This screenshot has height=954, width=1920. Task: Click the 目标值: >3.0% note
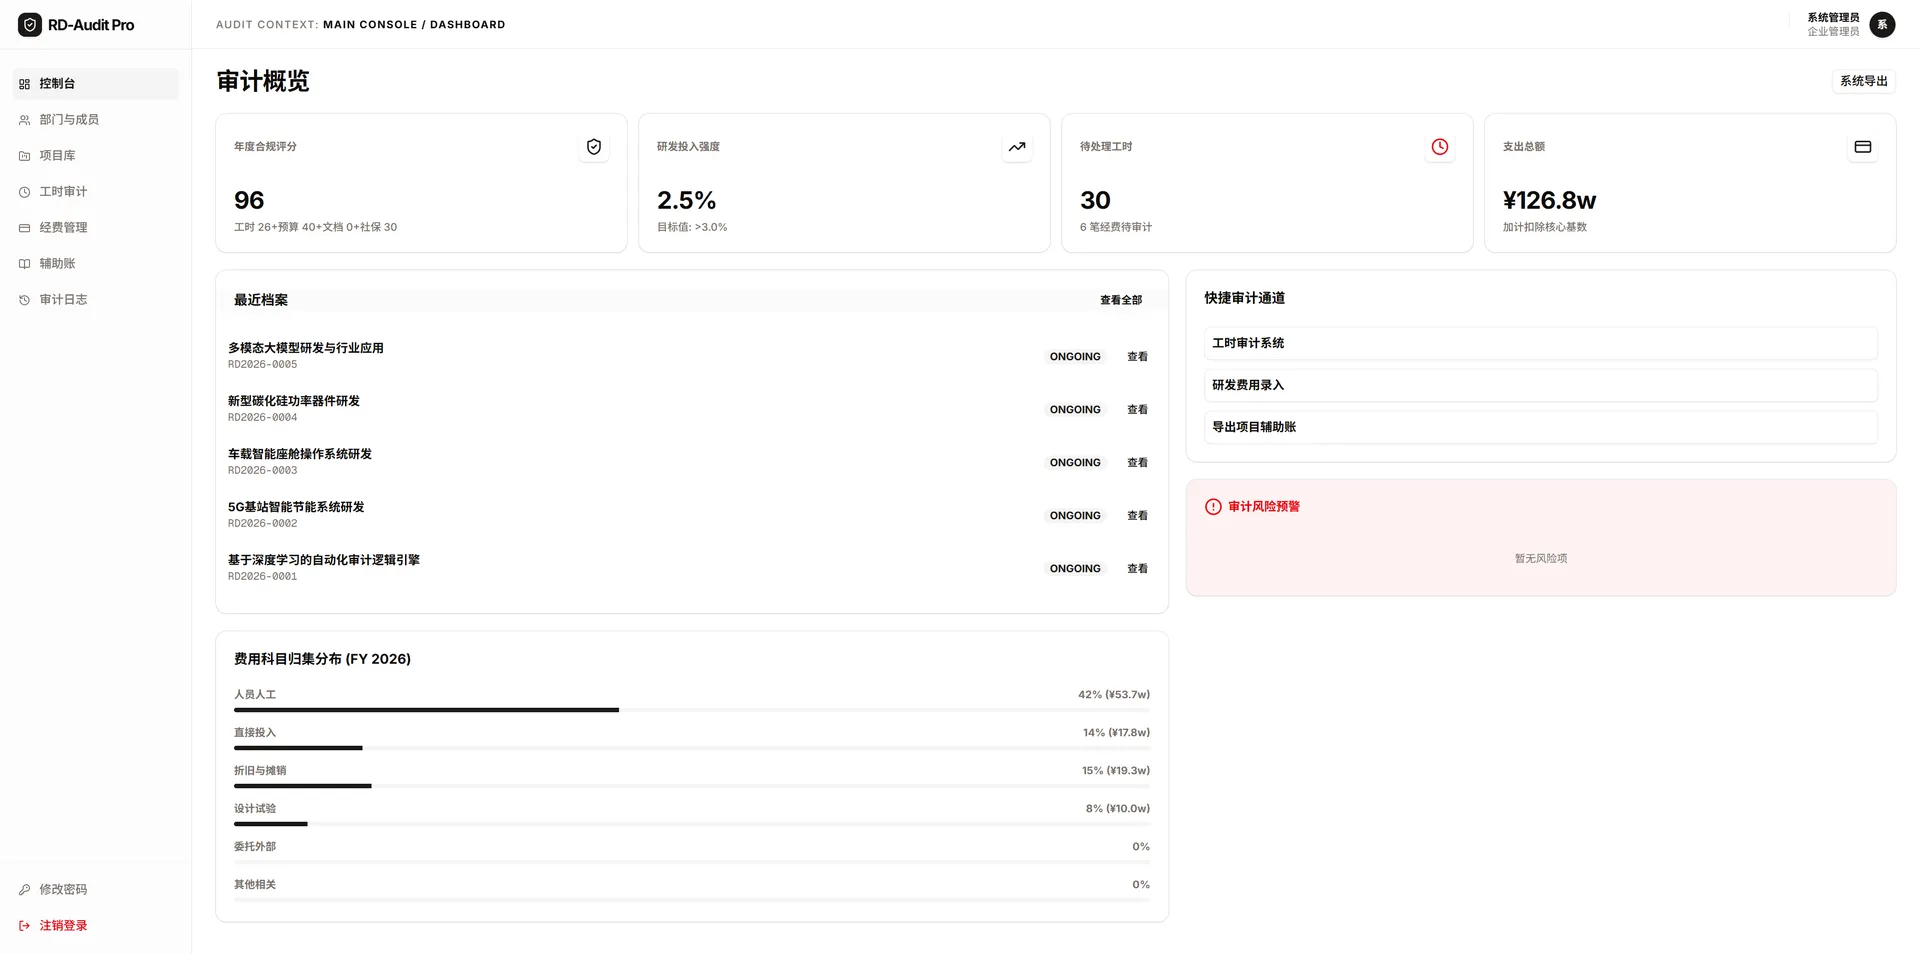pyautogui.click(x=692, y=227)
